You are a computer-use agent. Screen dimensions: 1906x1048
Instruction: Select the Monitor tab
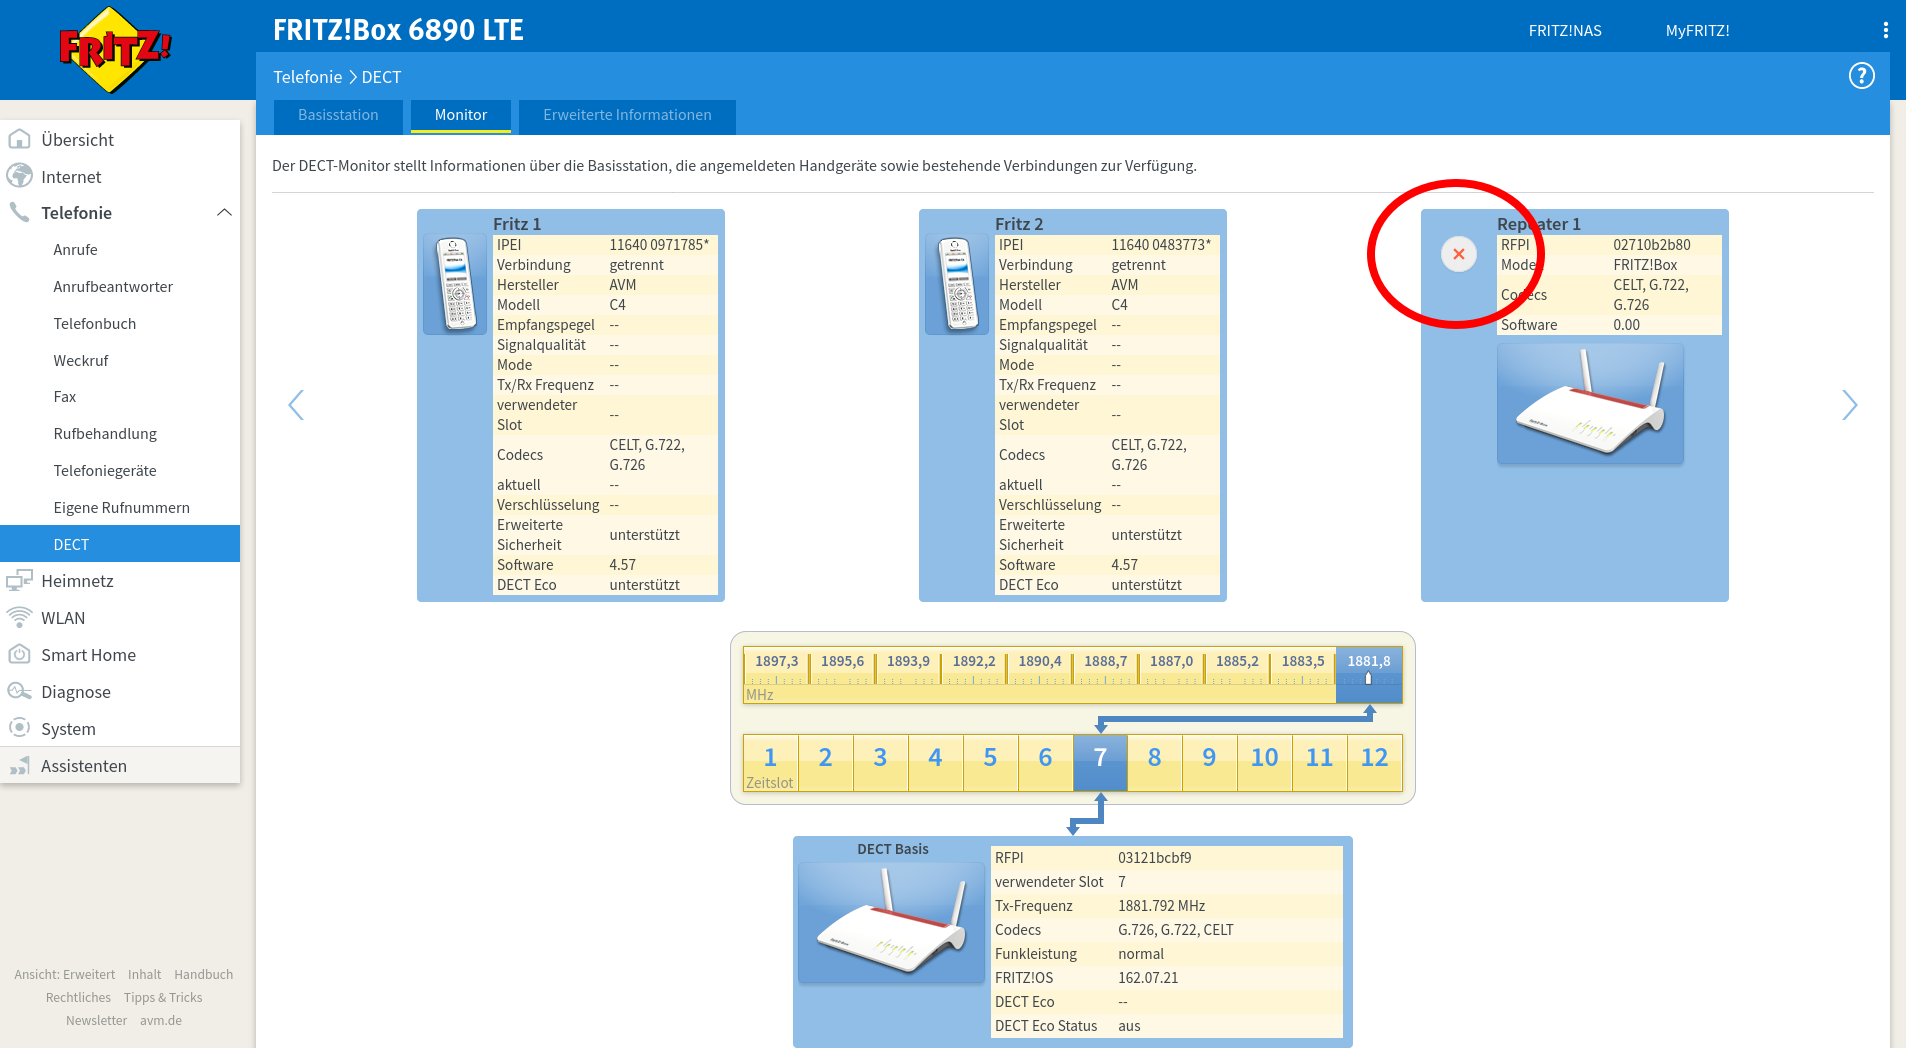[x=461, y=115]
